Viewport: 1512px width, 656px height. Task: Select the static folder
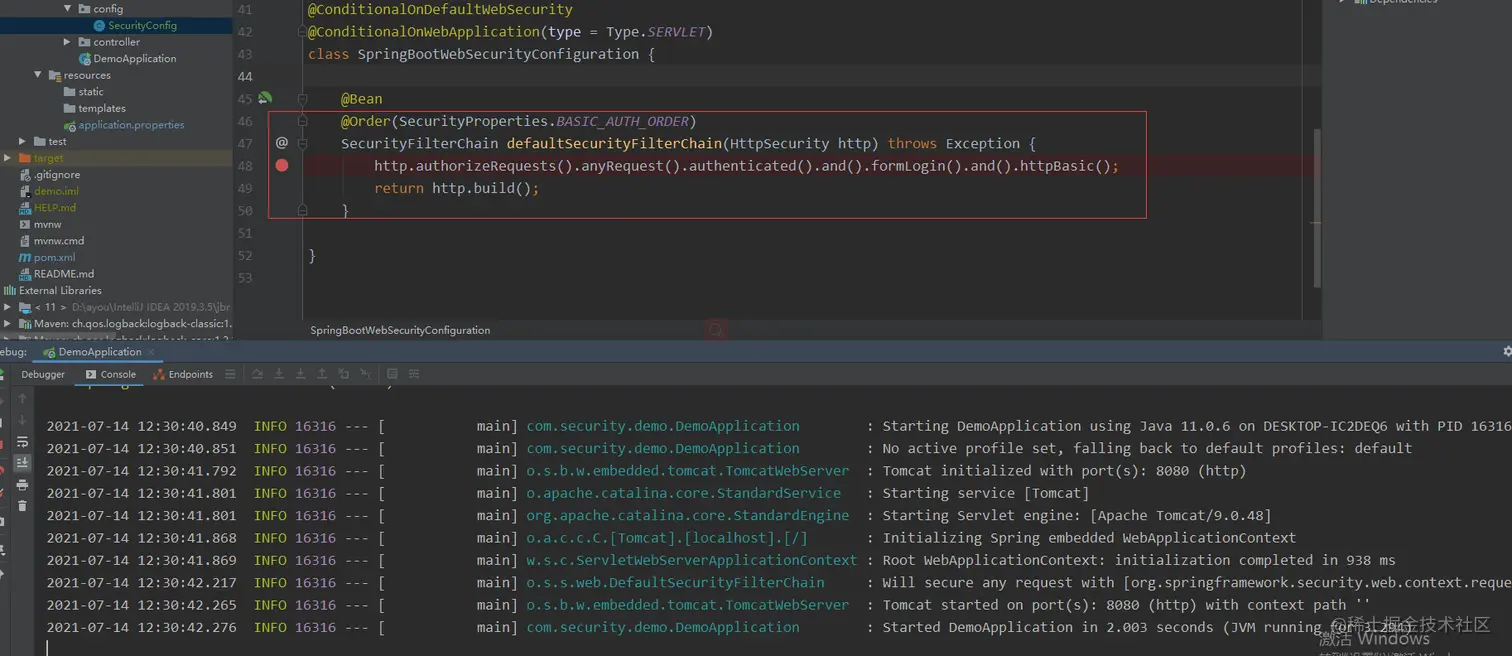pos(83,92)
